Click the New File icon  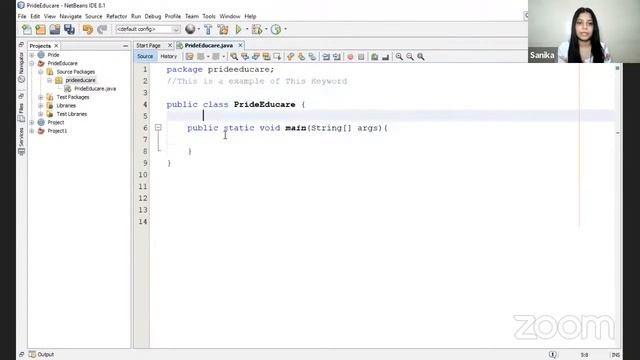pyautogui.click(x=27, y=29)
